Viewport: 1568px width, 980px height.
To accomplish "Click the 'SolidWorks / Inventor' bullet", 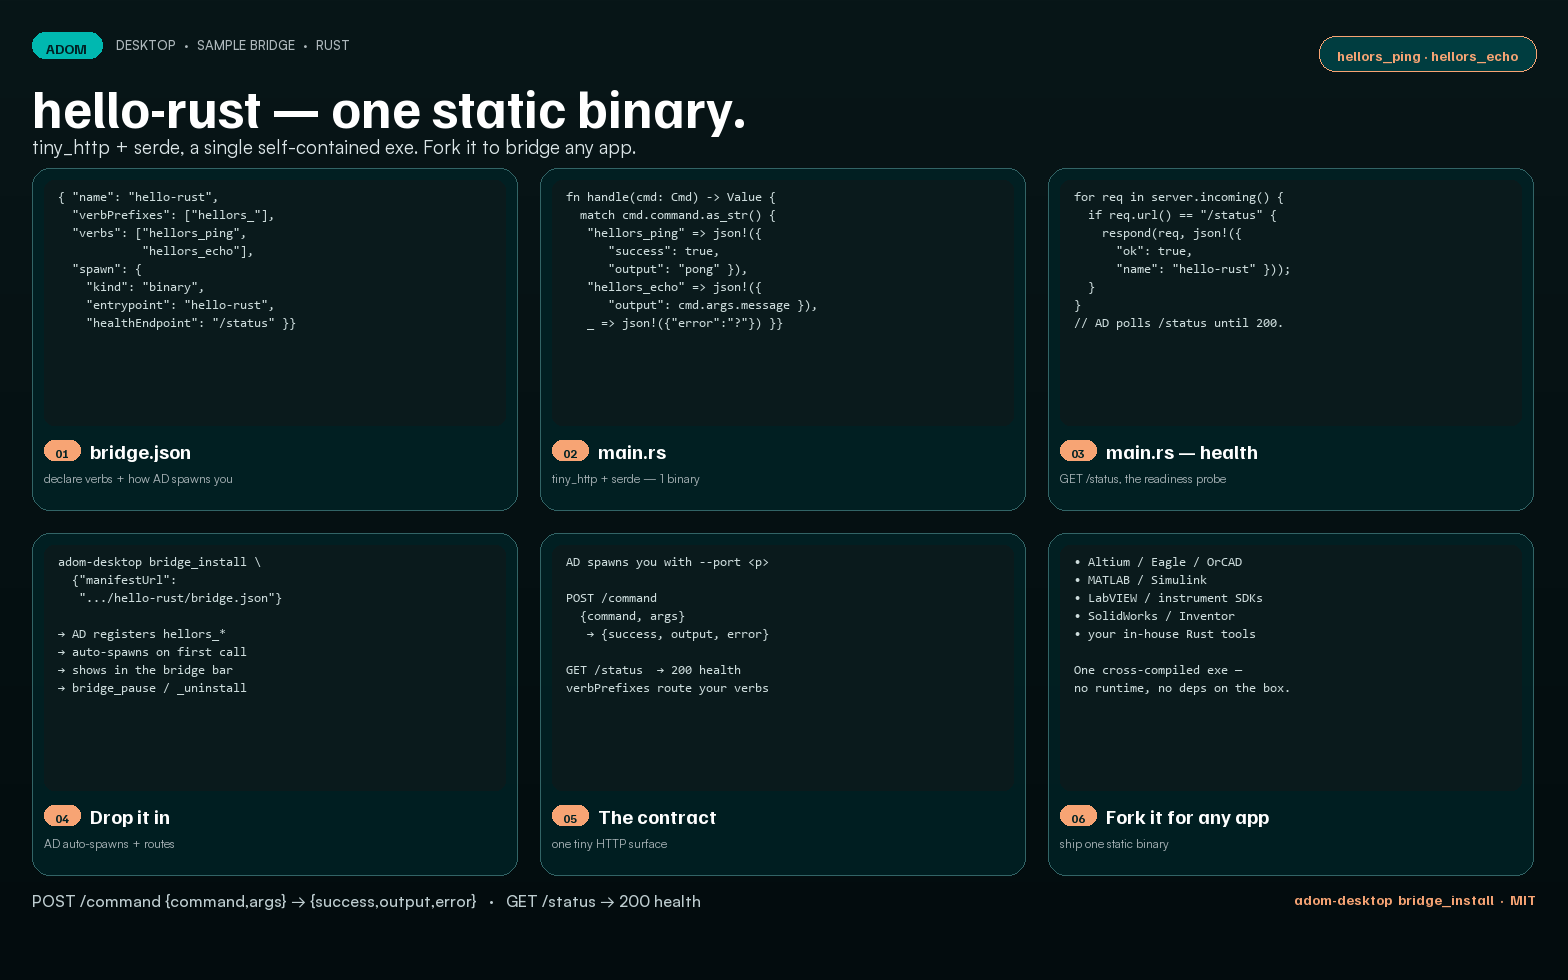I will pyautogui.click(x=1155, y=616).
